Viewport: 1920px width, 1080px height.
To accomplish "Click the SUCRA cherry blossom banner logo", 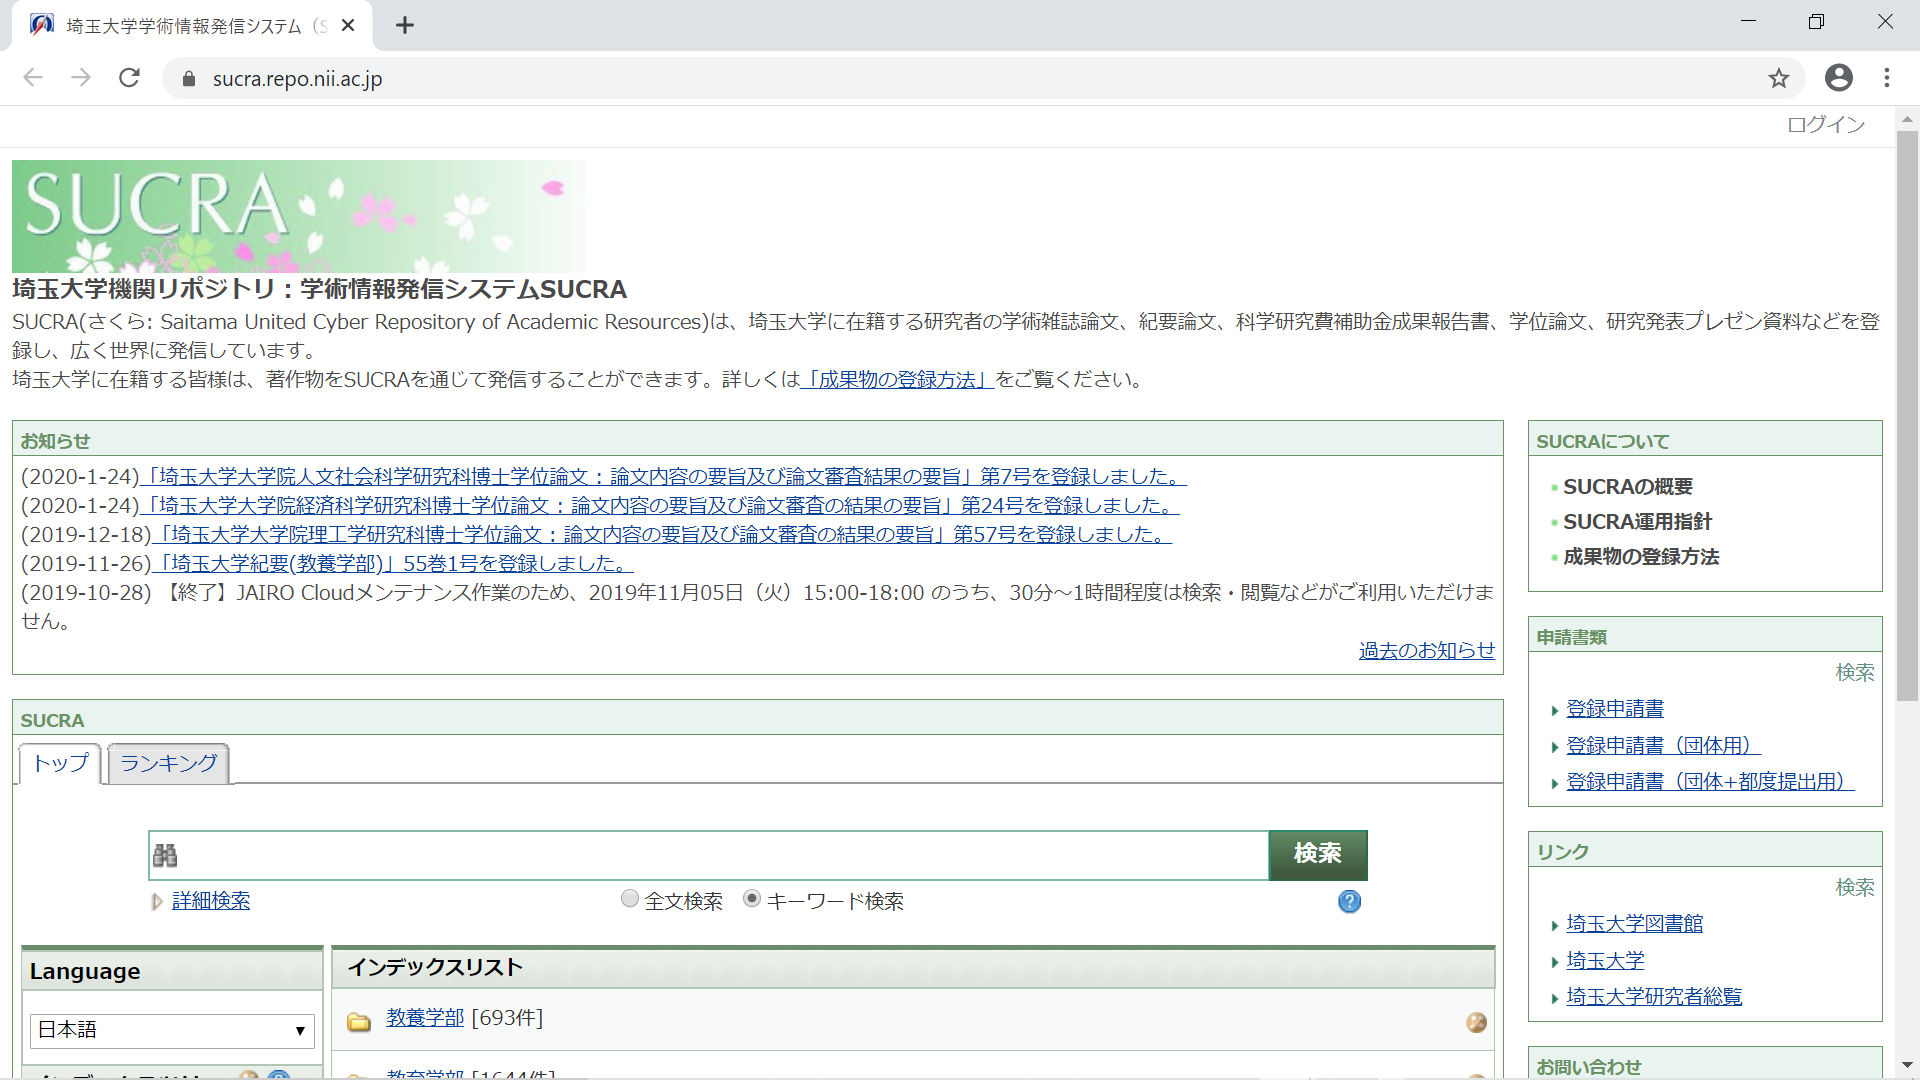I will 298,216.
